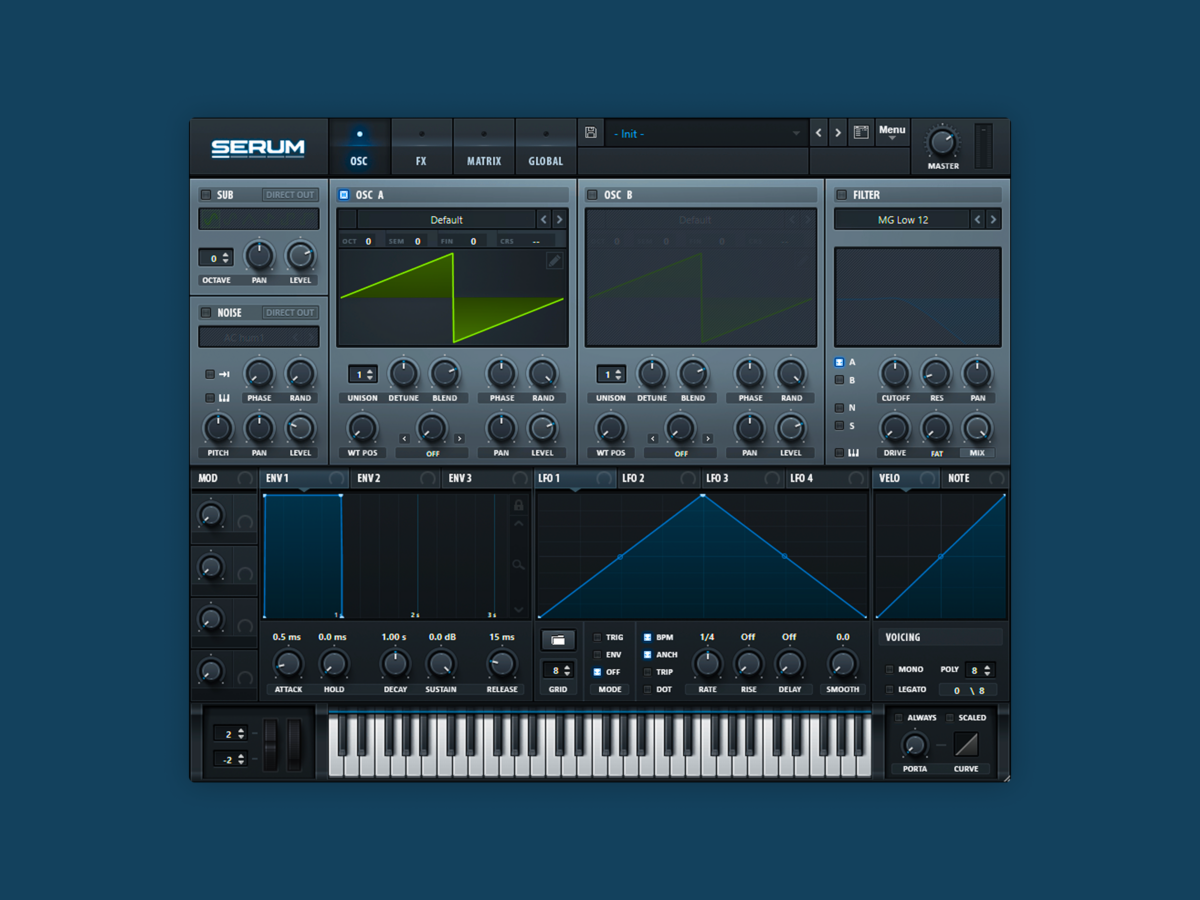Click the envelope lock icon
This screenshot has width=1200, height=900.
click(x=518, y=505)
